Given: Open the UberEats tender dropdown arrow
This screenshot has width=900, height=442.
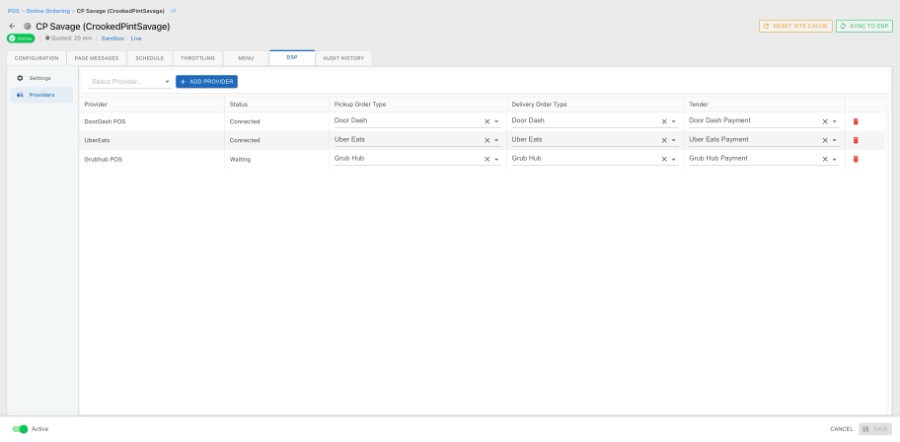Looking at the screenshot, I should (835, 140).
